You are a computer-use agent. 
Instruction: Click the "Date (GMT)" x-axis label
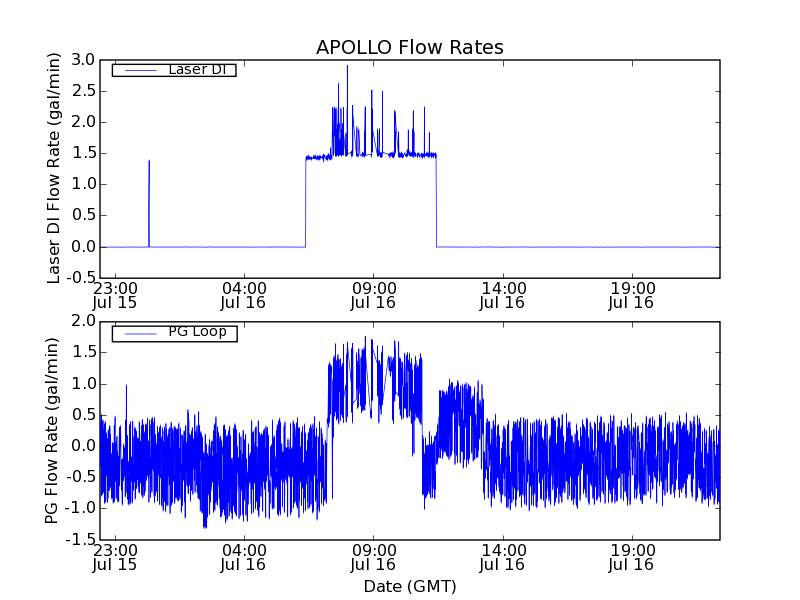pyautogui.click(x=410, y=586)
